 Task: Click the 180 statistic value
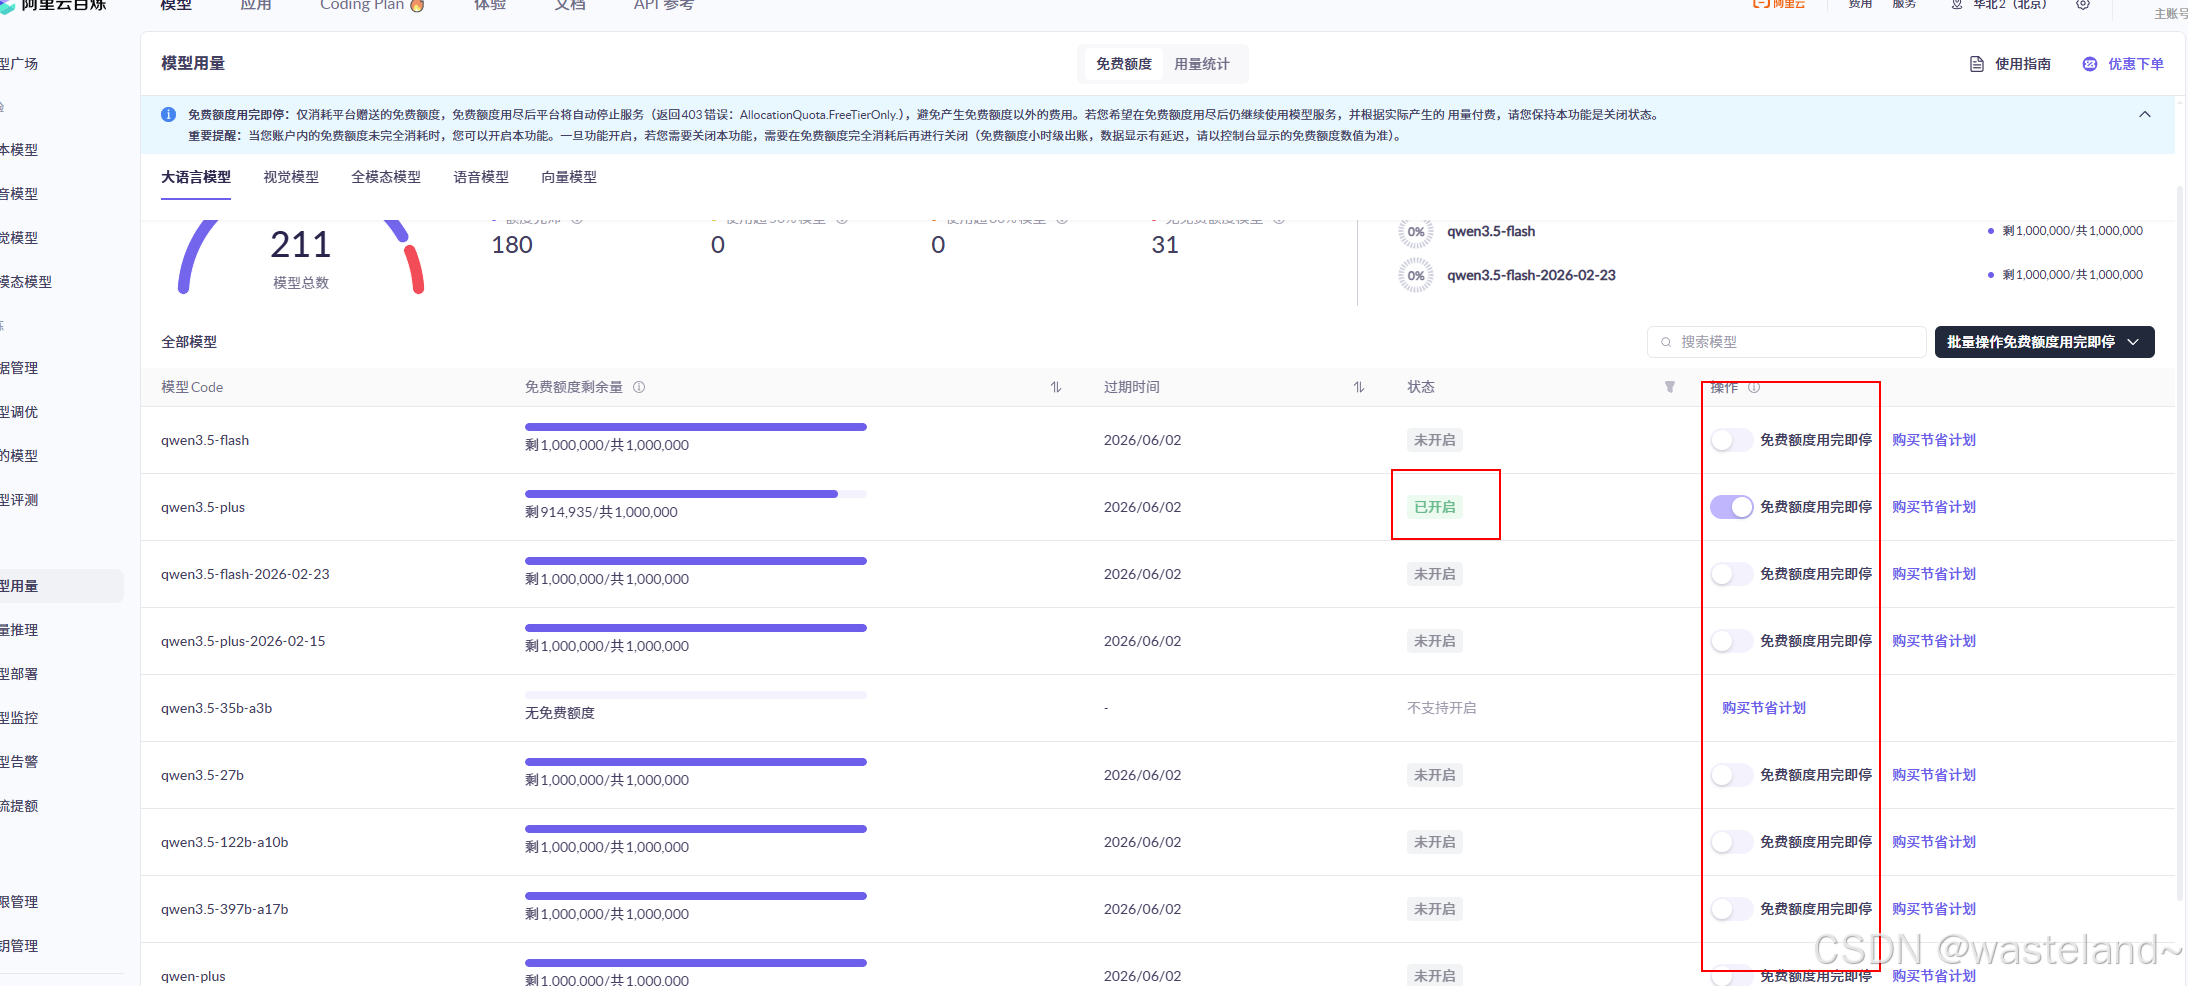click(512, 245)
